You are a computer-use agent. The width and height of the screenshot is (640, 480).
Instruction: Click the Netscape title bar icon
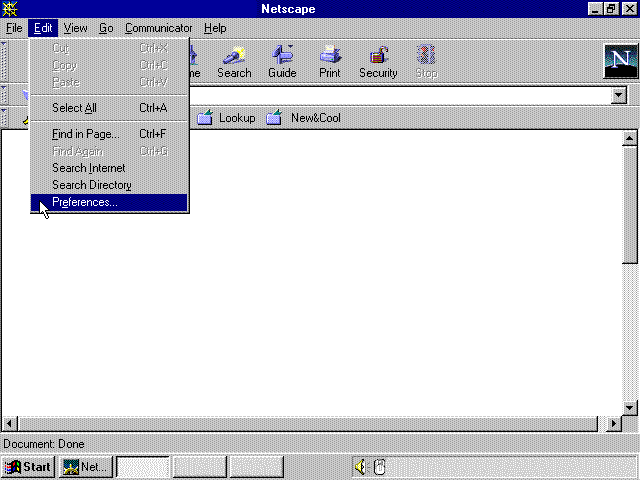[9, 9]
